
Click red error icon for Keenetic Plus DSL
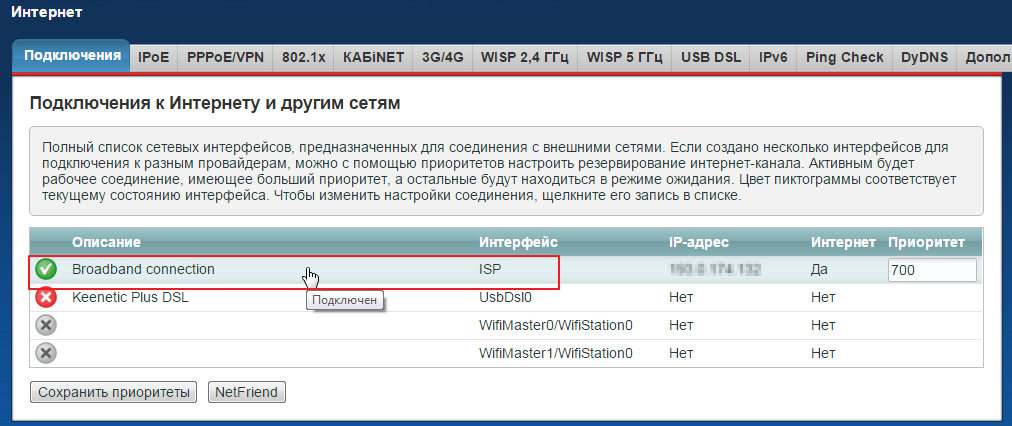click(46, 298)
